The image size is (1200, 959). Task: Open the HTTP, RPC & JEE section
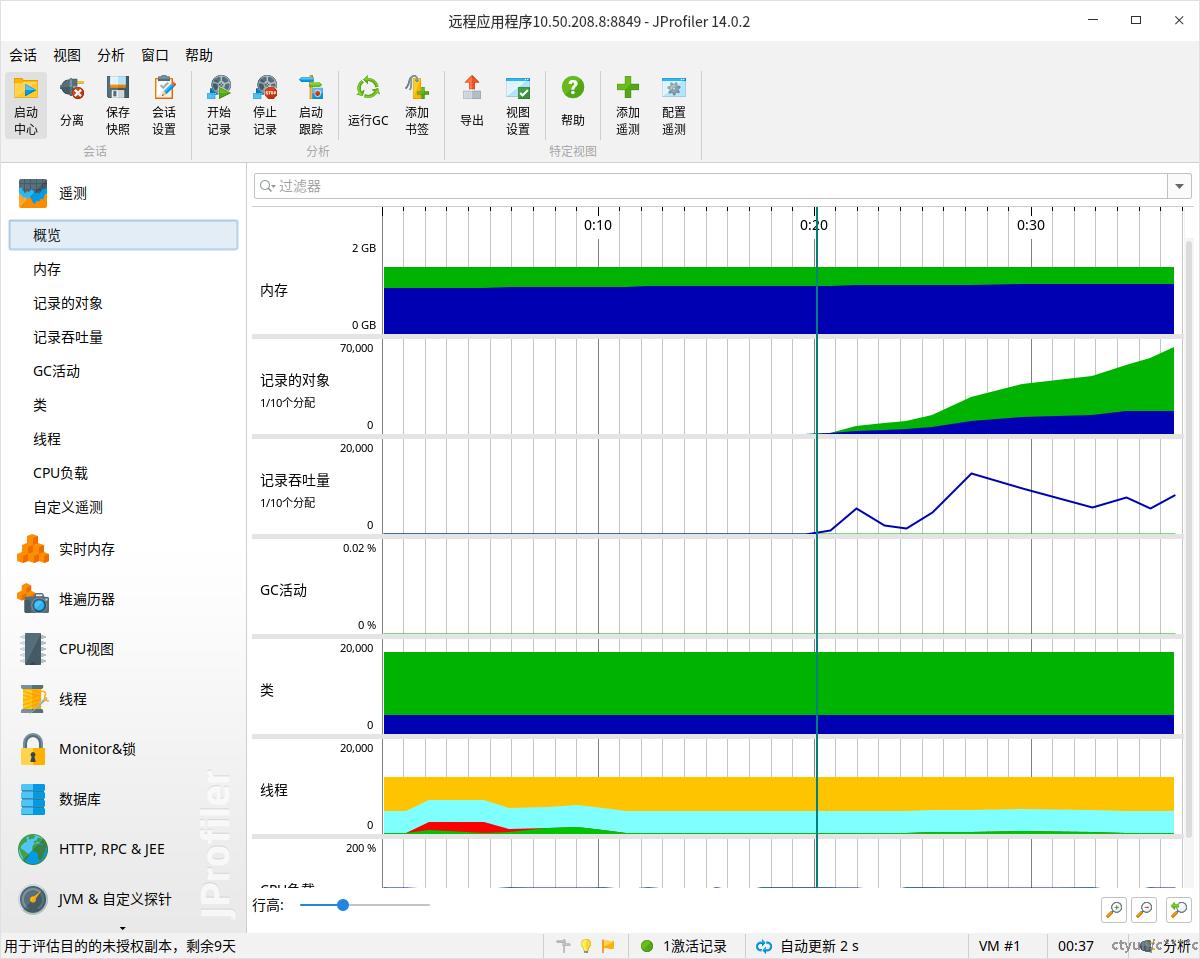(x=123, y=849)
